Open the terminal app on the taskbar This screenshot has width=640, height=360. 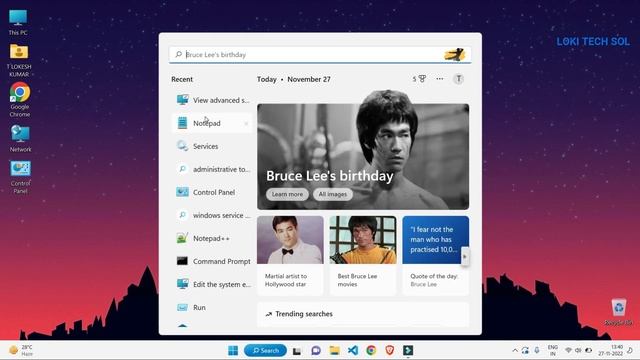pos(408,350)
